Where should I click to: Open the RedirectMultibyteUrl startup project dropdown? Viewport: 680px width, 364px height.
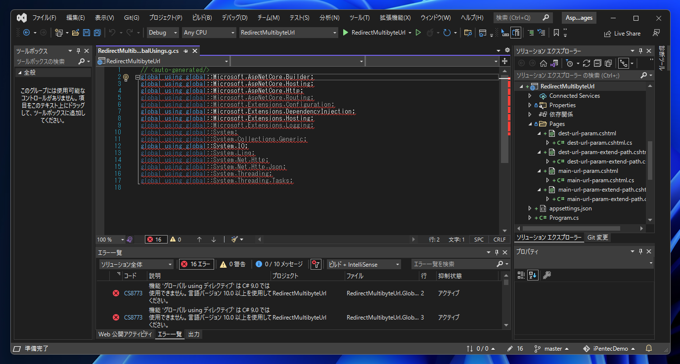pos(288,33)
